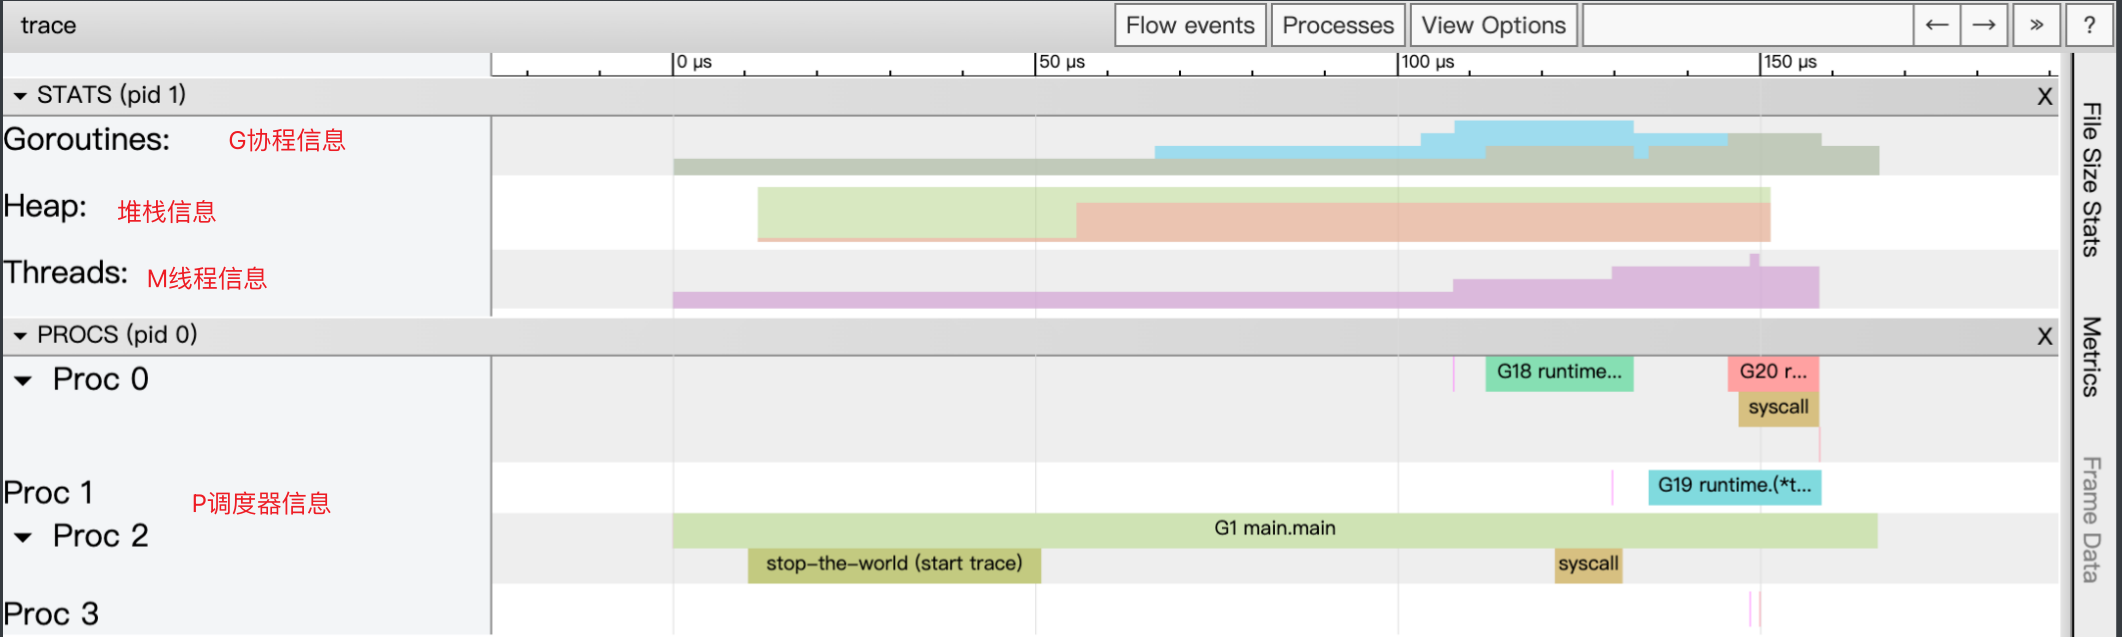Collapse the PROCS (pid 0) group
Viewport: 2124px width, 638px height.
click(x=20, y=336)
